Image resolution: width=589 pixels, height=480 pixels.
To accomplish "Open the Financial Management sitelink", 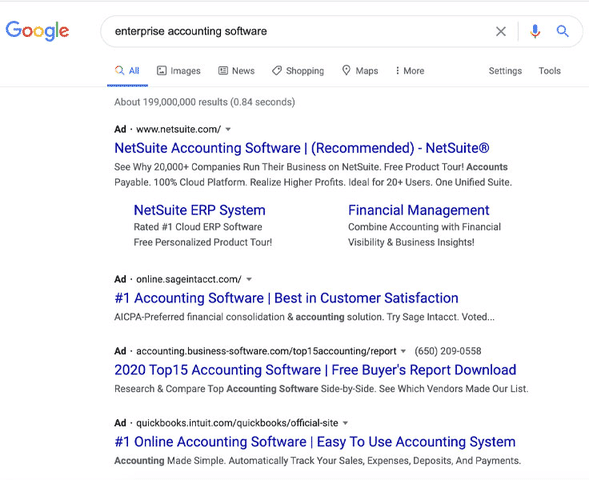I will 418,210.
